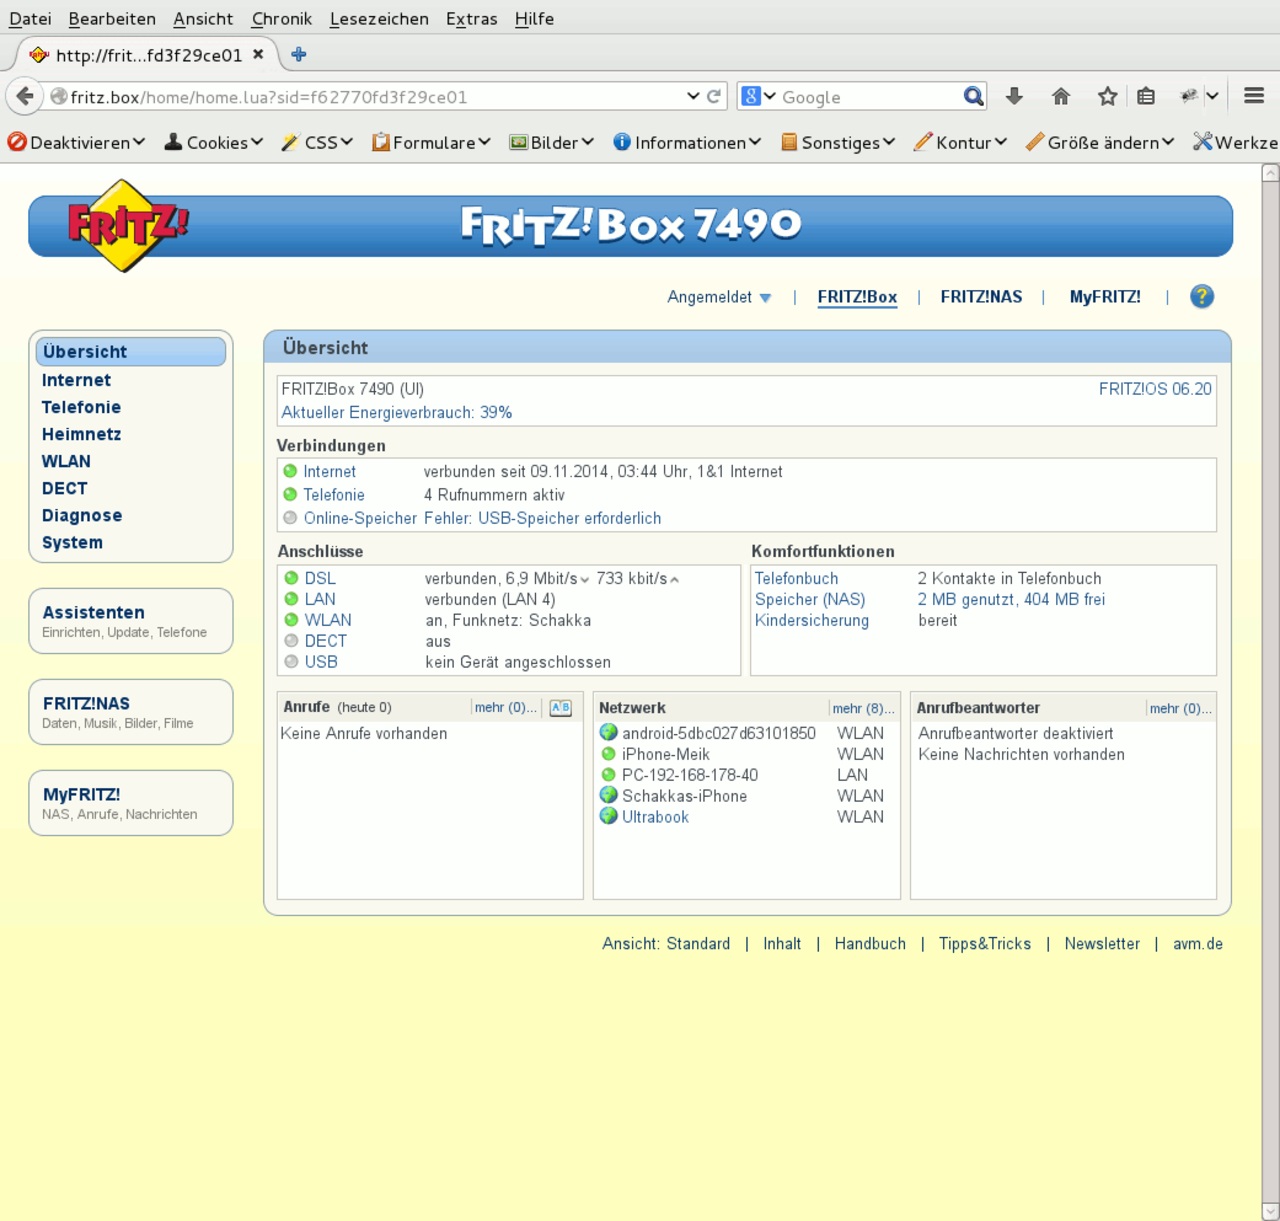Open the Chronik menu
1280x1221 pixels.
pos(282,18)
